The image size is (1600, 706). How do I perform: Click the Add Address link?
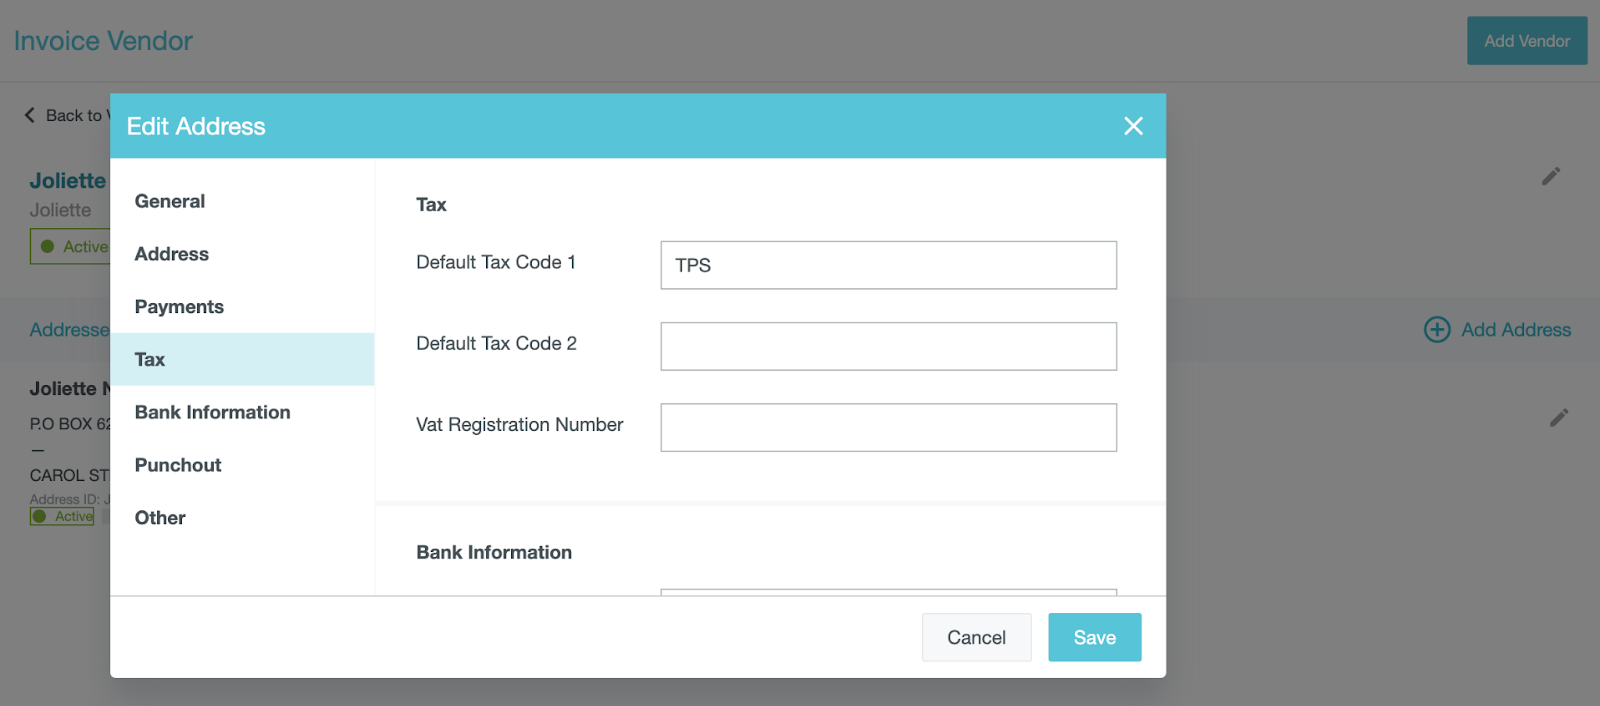[x=1516, y=330]
